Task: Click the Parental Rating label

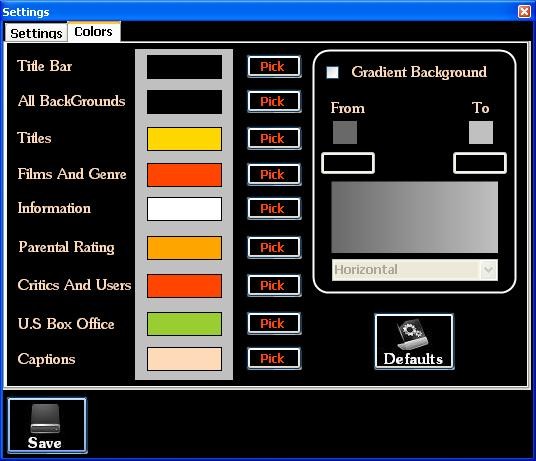Action: point(67,247)
